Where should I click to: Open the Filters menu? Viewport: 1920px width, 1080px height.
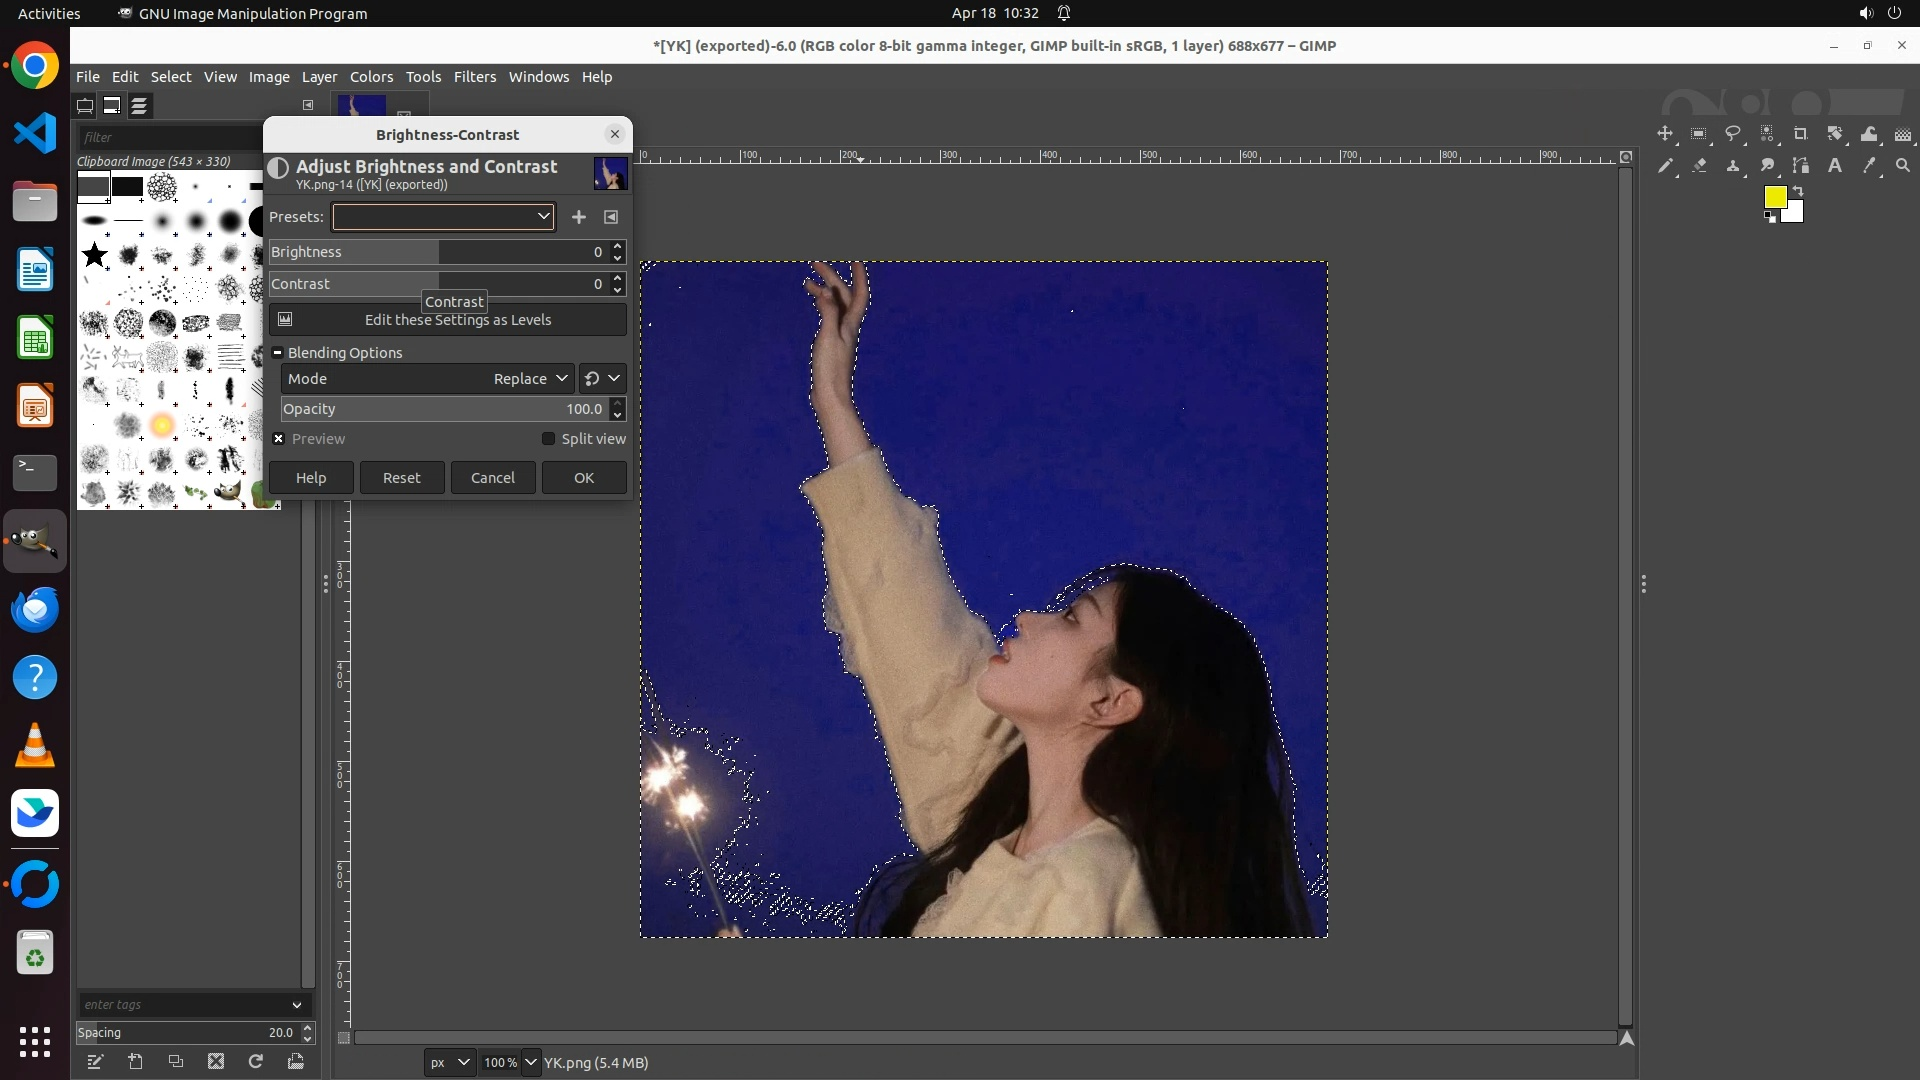[474, 77]
